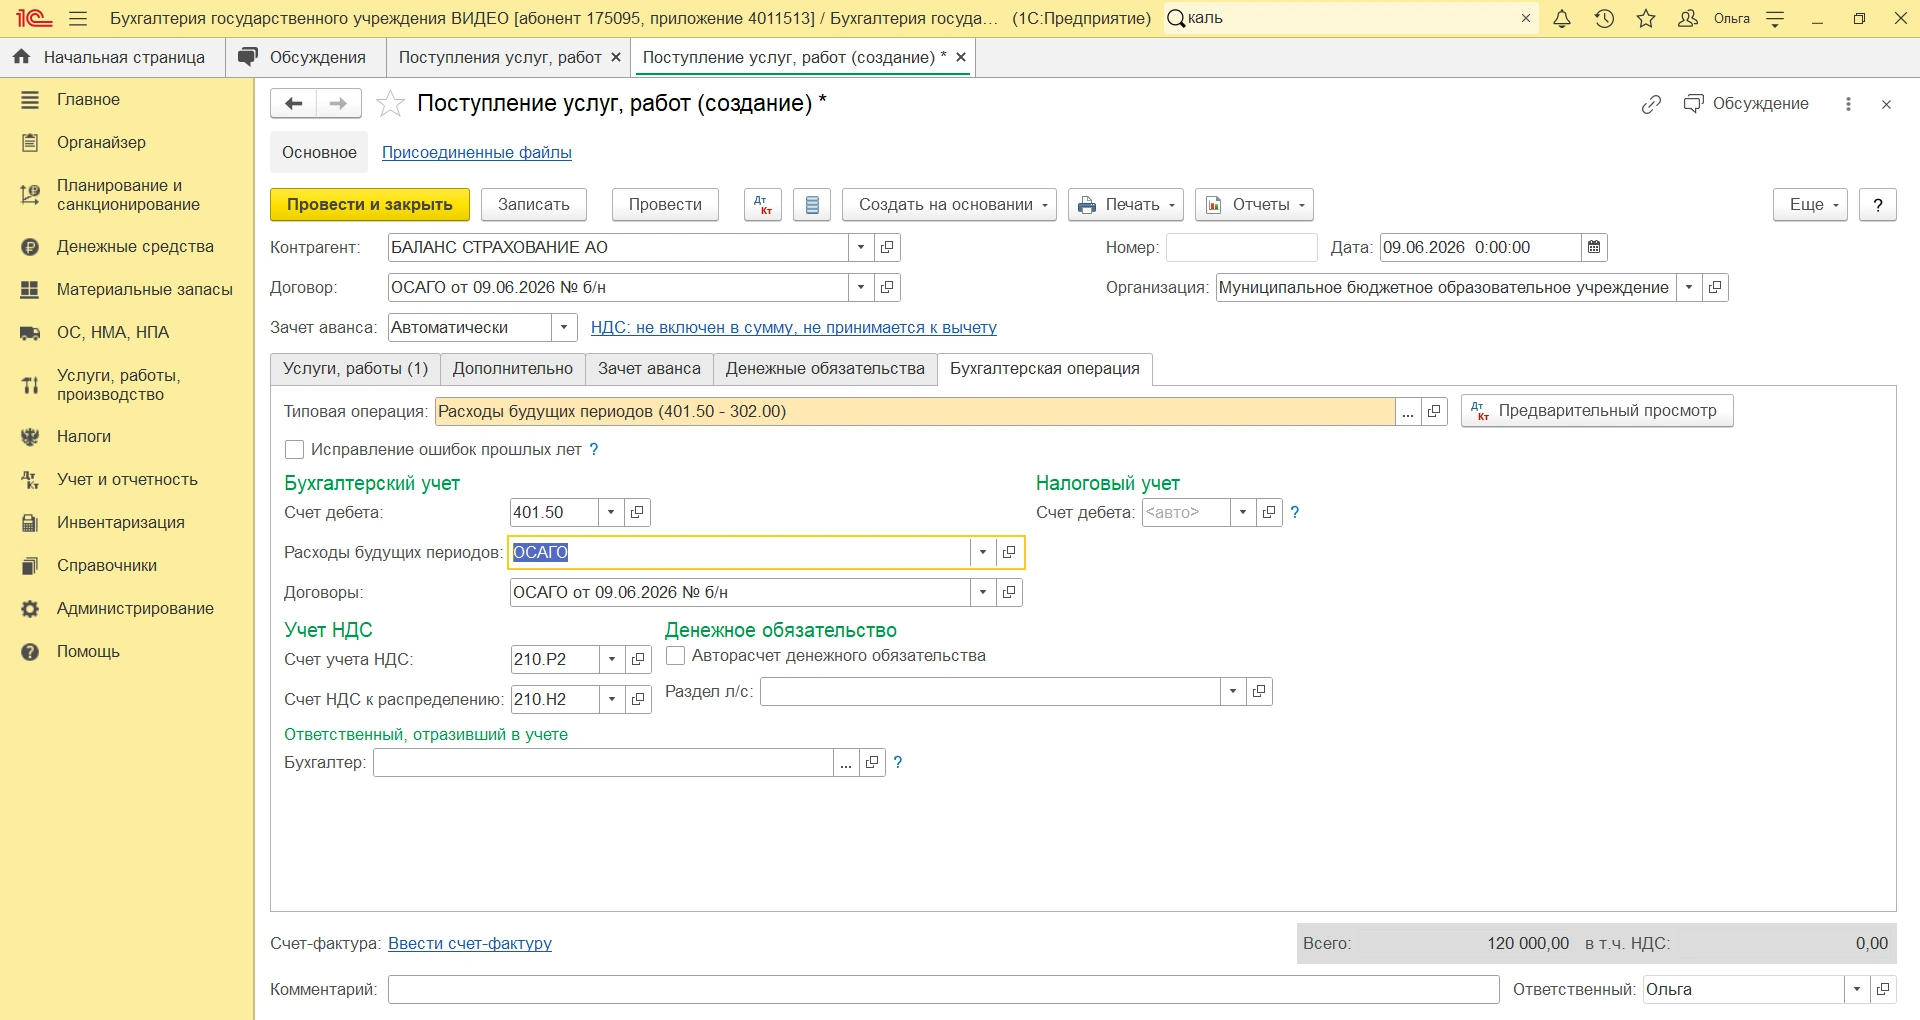The width and height of the screenshot is (1920, 1020).
Task: Open the notifications bell icon
Action: [1562, 18]
